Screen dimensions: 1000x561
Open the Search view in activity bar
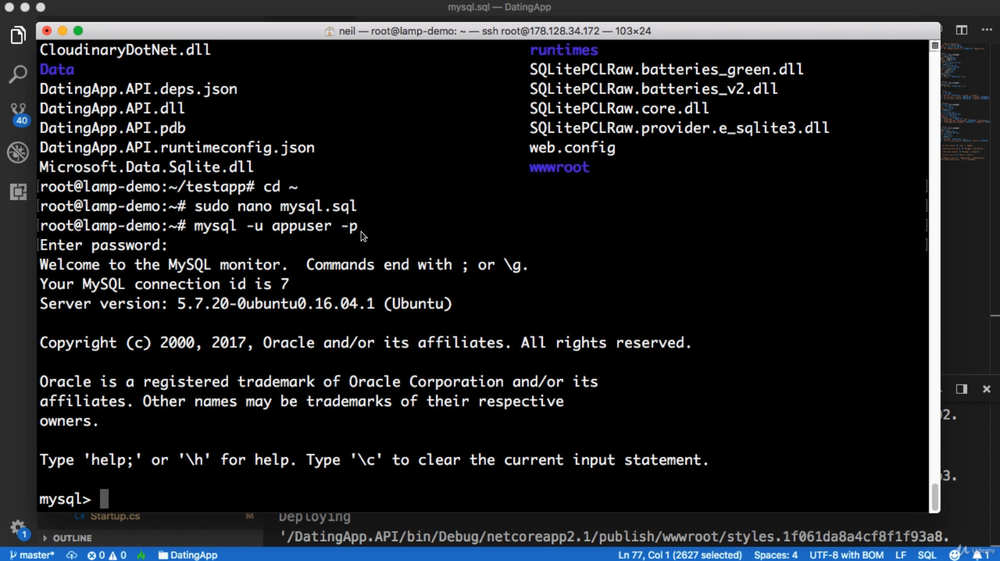pos(18,74)
